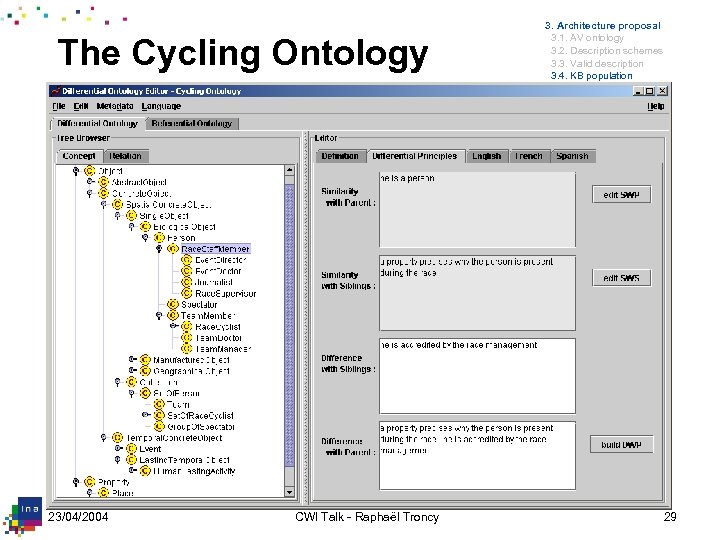This screenshot has height=540, width=720.
Task: Click the concept icon beside Event
Action: point(131,449)
